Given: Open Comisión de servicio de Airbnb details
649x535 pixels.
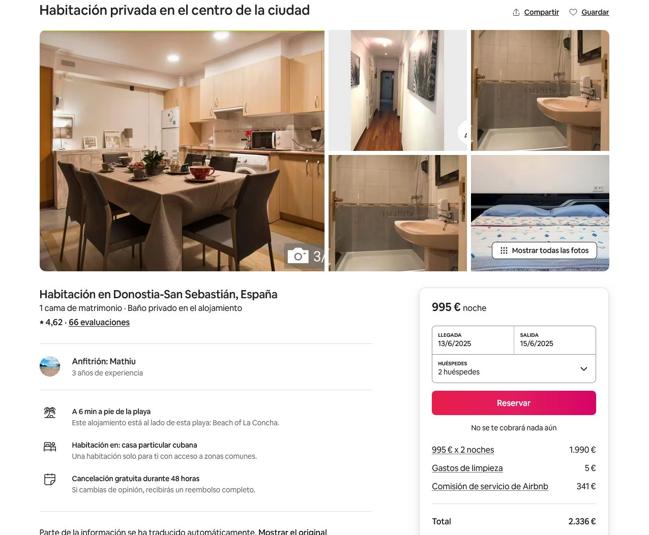Looking at the screenshot, I should 490,486.
